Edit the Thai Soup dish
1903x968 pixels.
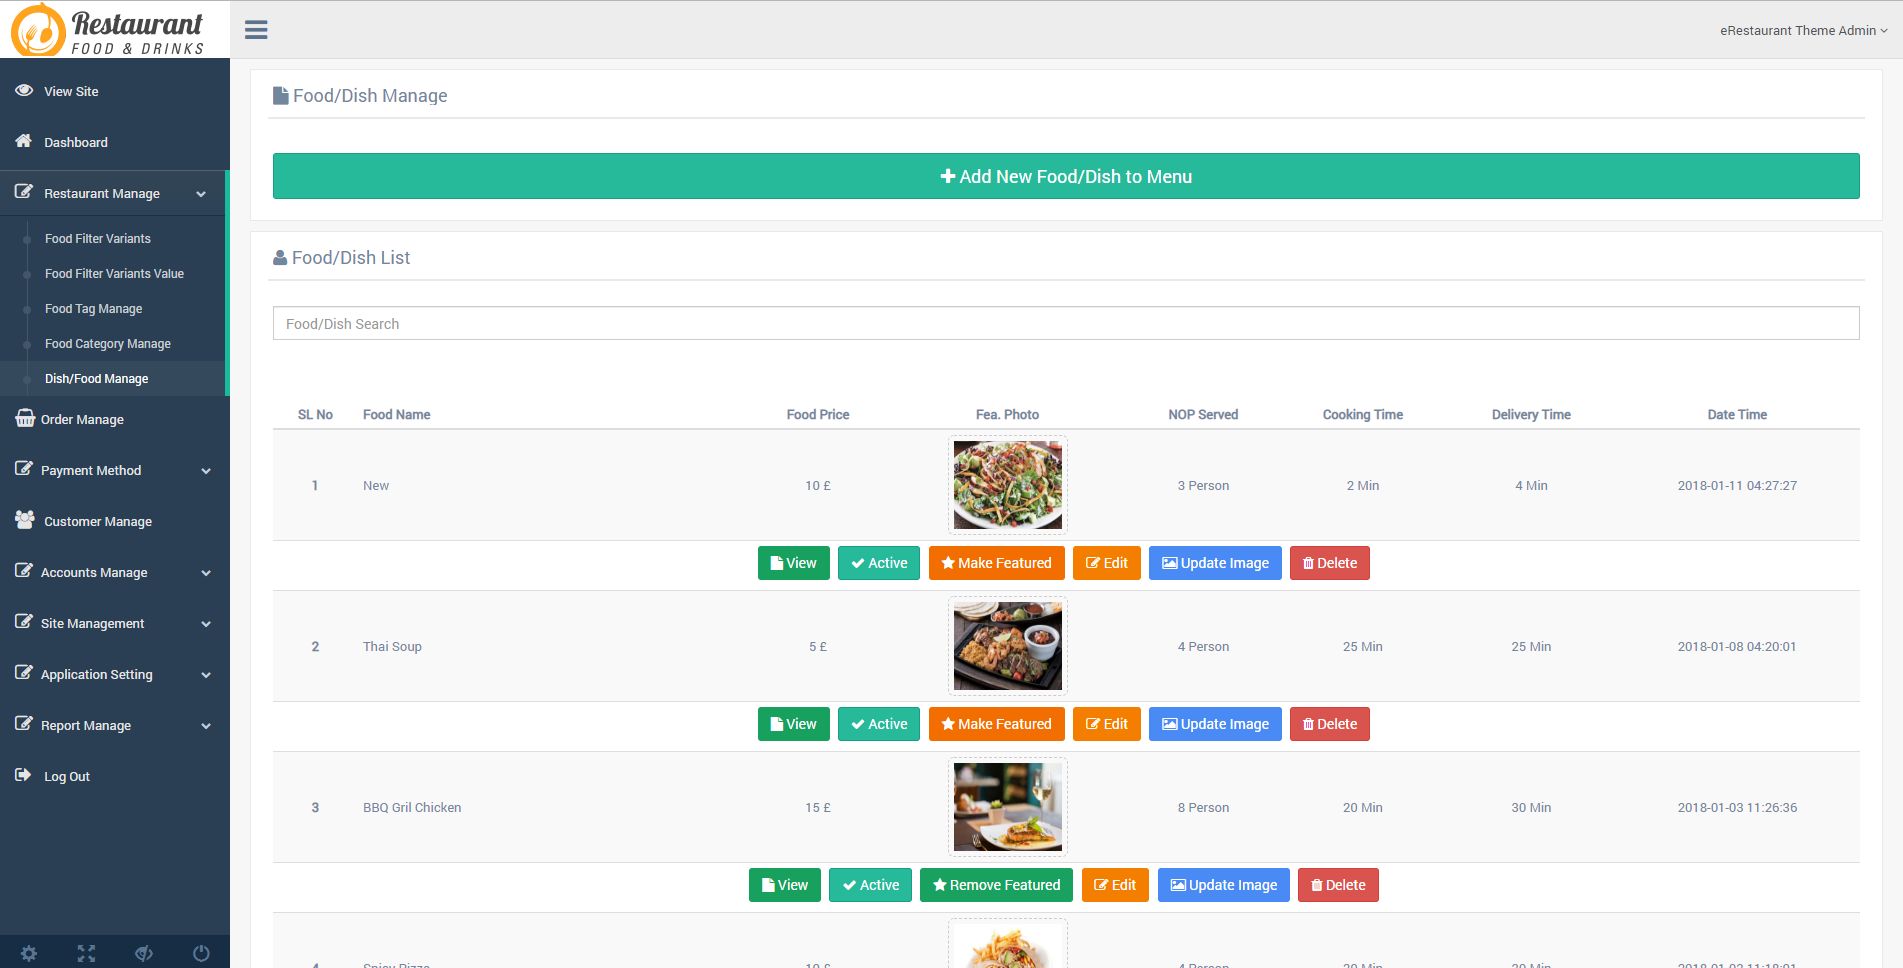point(1107,724)
